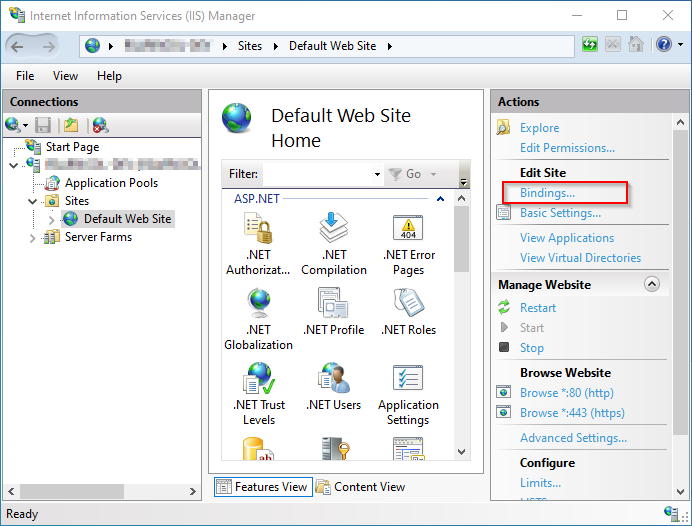Open .NET Trust Levels feature
This screenshot has width=692, height=526.
pyautogui.click(x=258, y=394)
